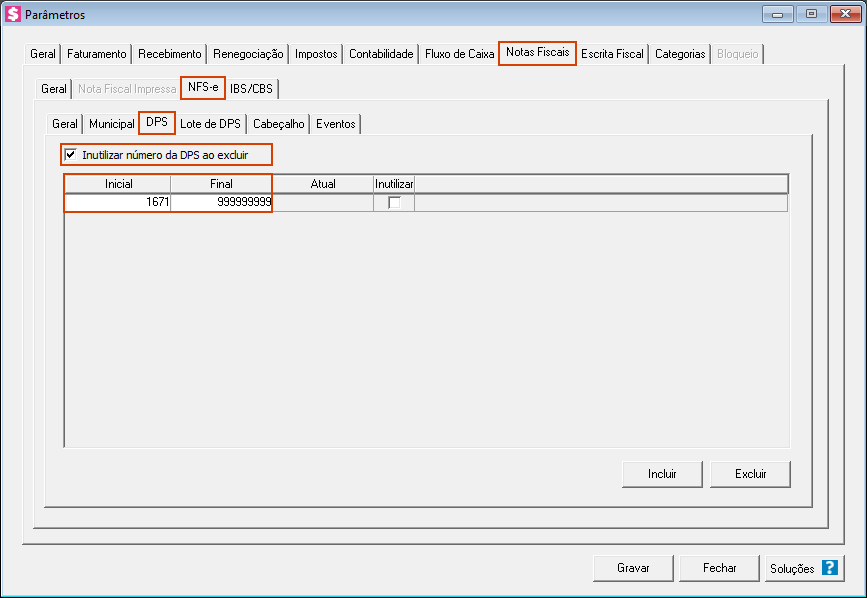Open the Eventos tab

coord(335,124)
